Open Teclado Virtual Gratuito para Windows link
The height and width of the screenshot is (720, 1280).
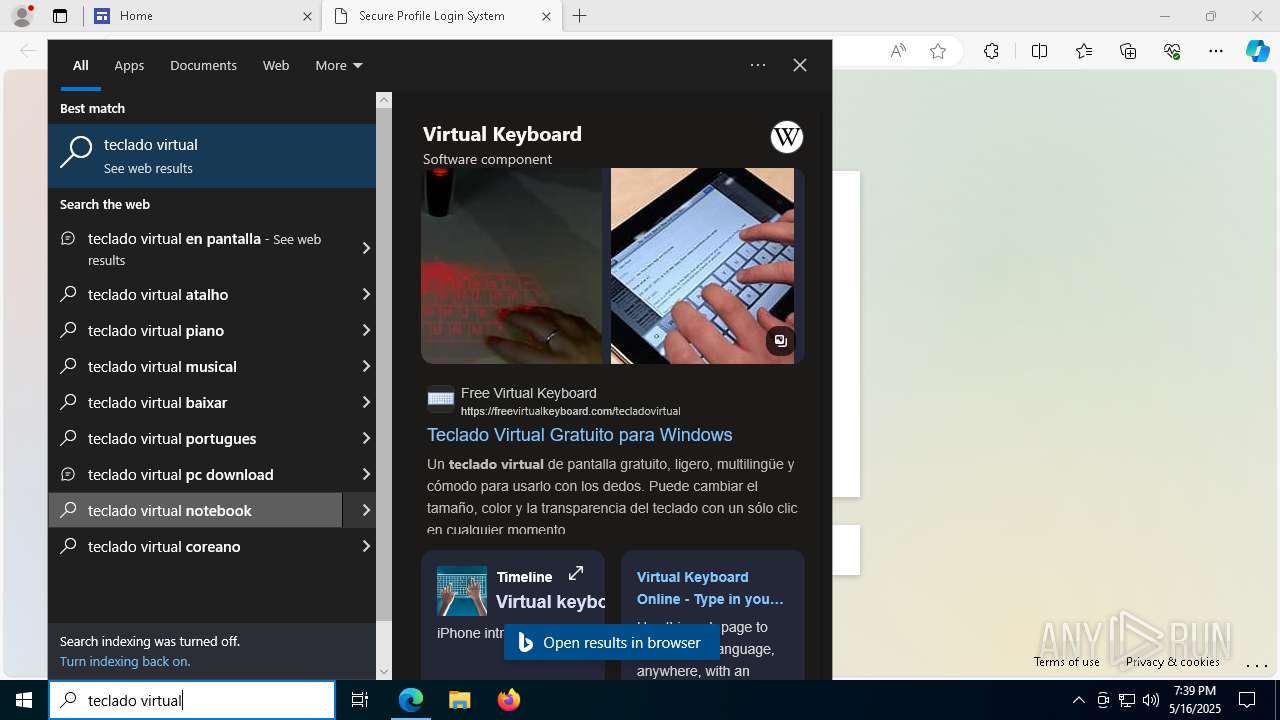580,435
